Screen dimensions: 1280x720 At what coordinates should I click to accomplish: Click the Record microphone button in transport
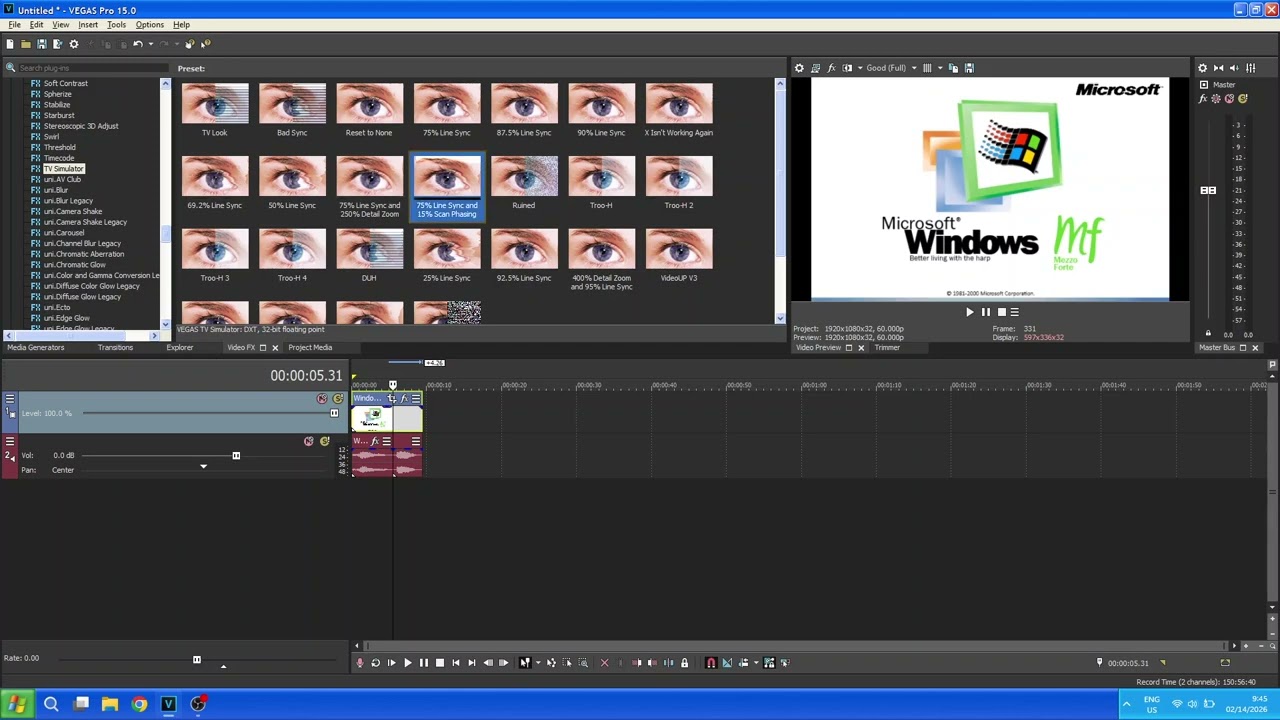(x=360, y=663)
